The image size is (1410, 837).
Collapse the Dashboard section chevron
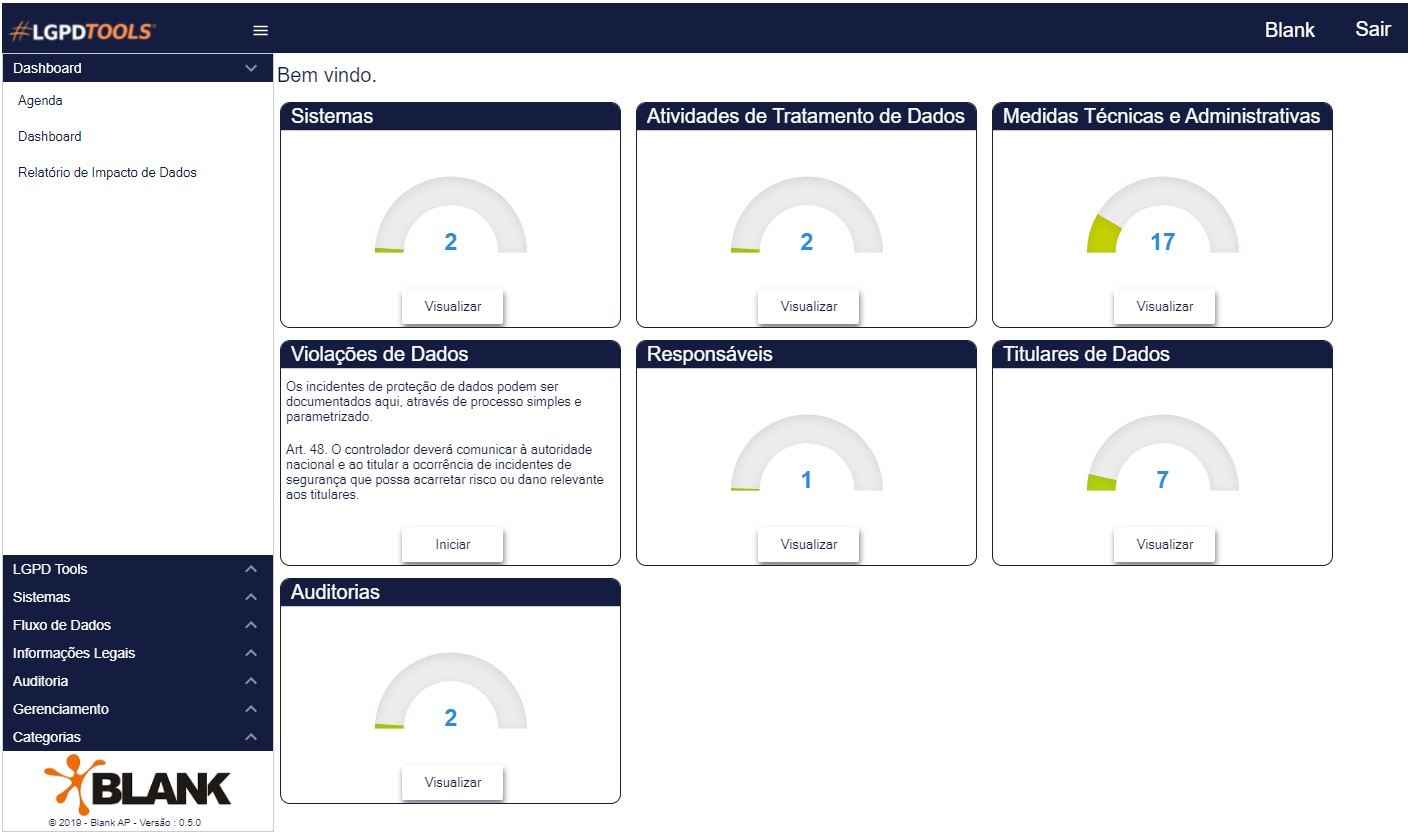click(x=251, y=68)
